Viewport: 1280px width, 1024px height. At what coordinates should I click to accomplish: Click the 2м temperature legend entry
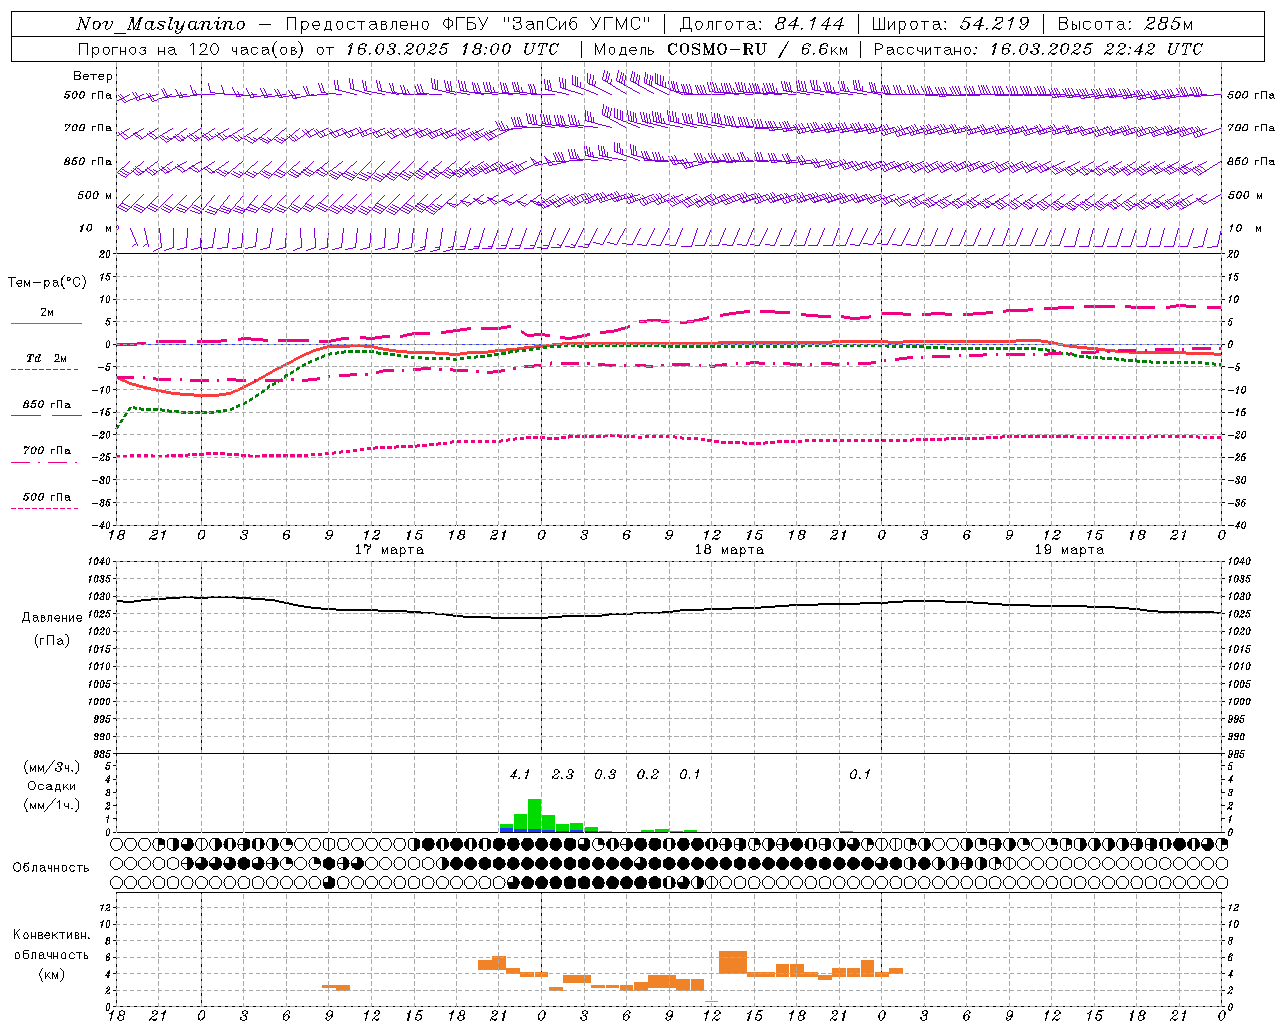[x=46, y=313]
